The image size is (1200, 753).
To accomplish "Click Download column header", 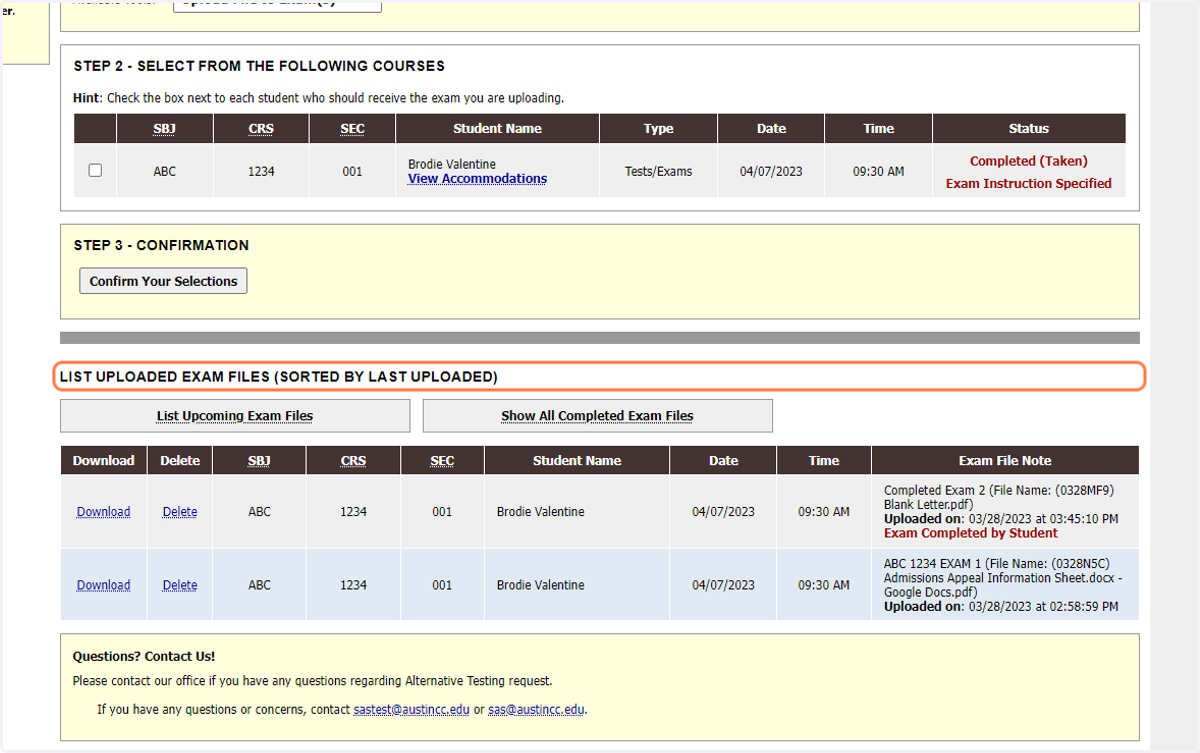I will tap(103, 461).
